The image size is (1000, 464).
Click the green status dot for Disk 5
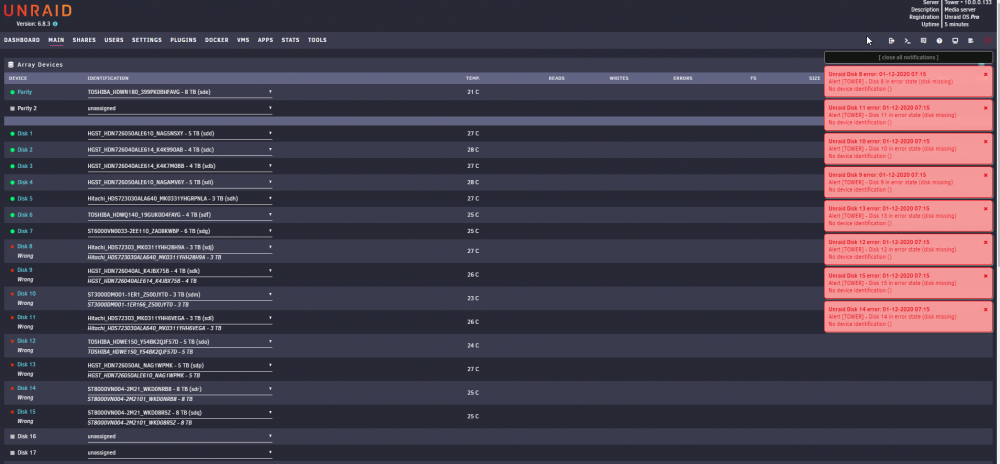tap(12, 199)
